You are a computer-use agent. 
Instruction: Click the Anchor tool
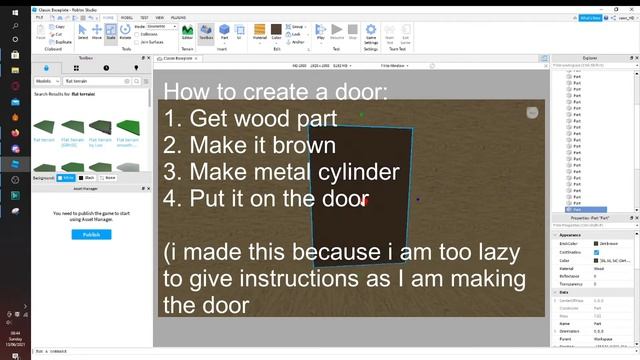tap(295, 42)
